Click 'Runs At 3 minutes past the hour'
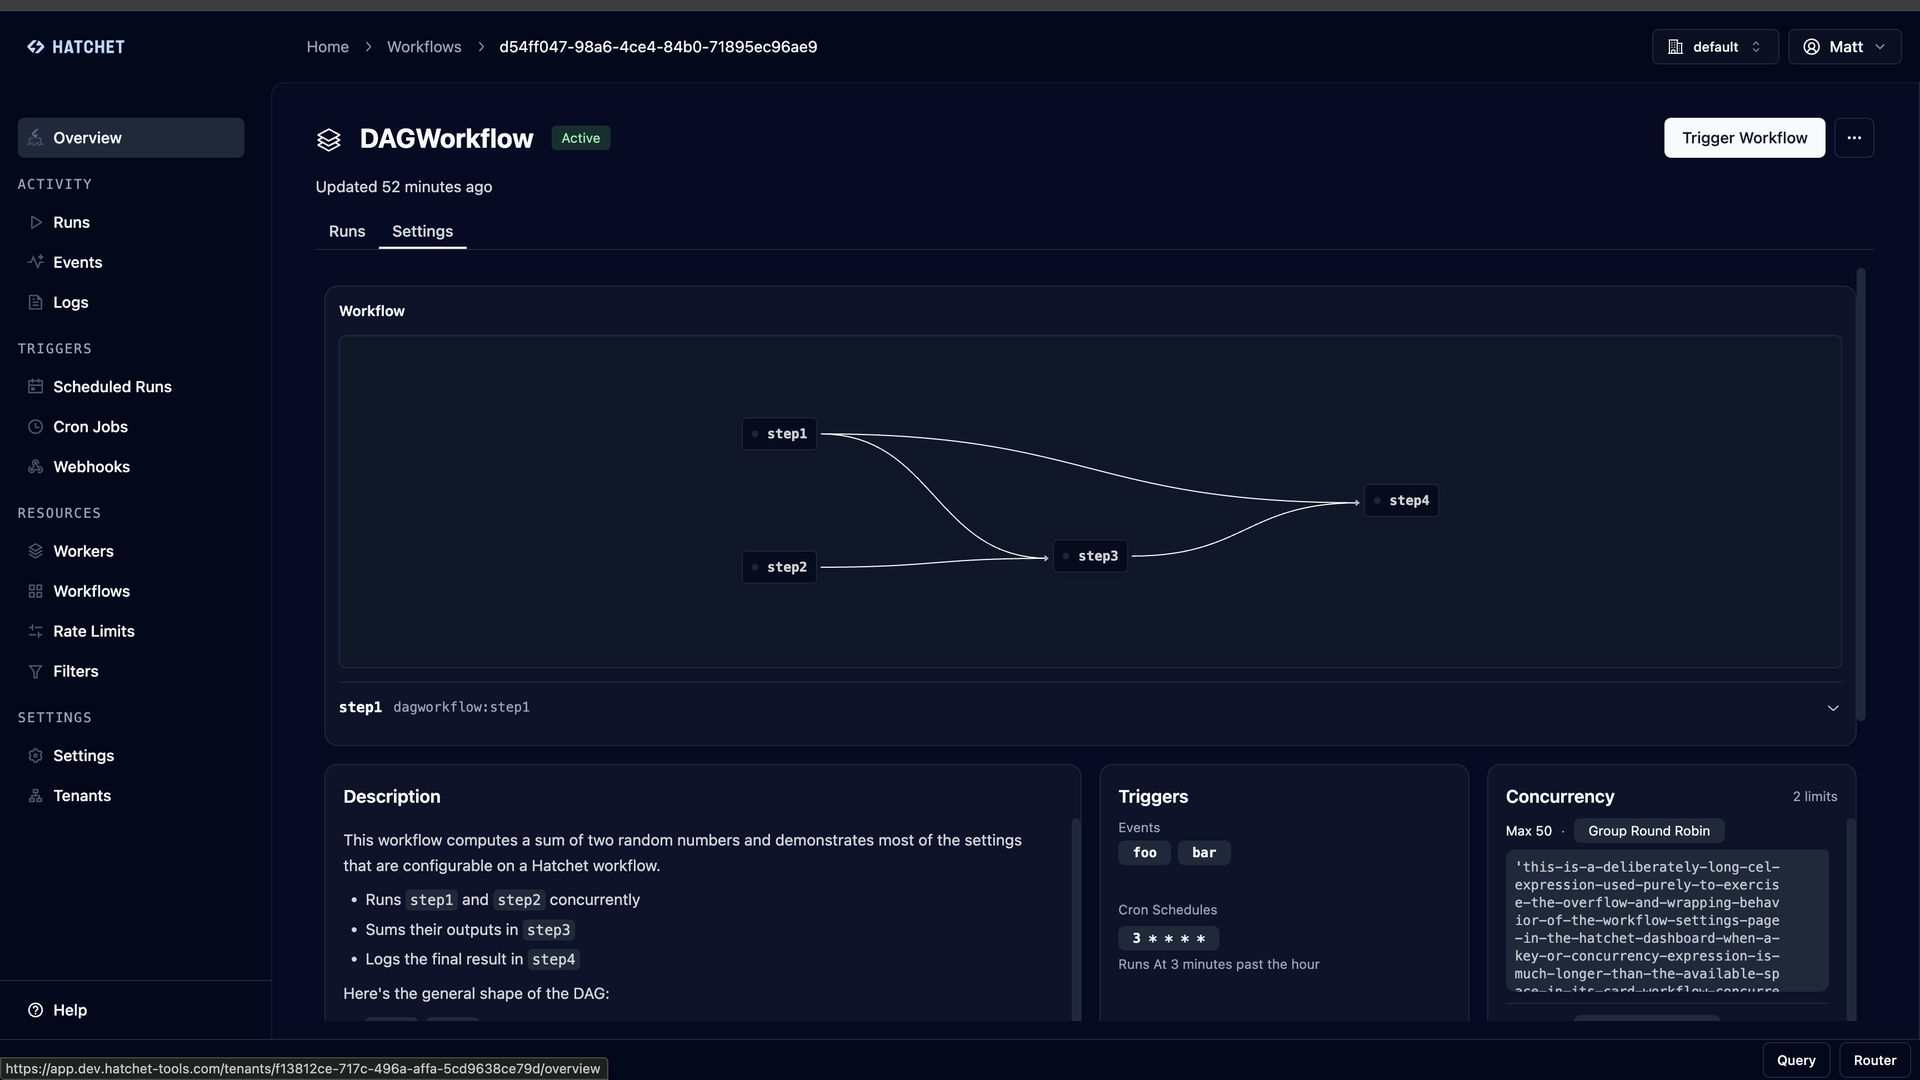Viewport: 1920px width, 1080px height. tap(1219, 964)
